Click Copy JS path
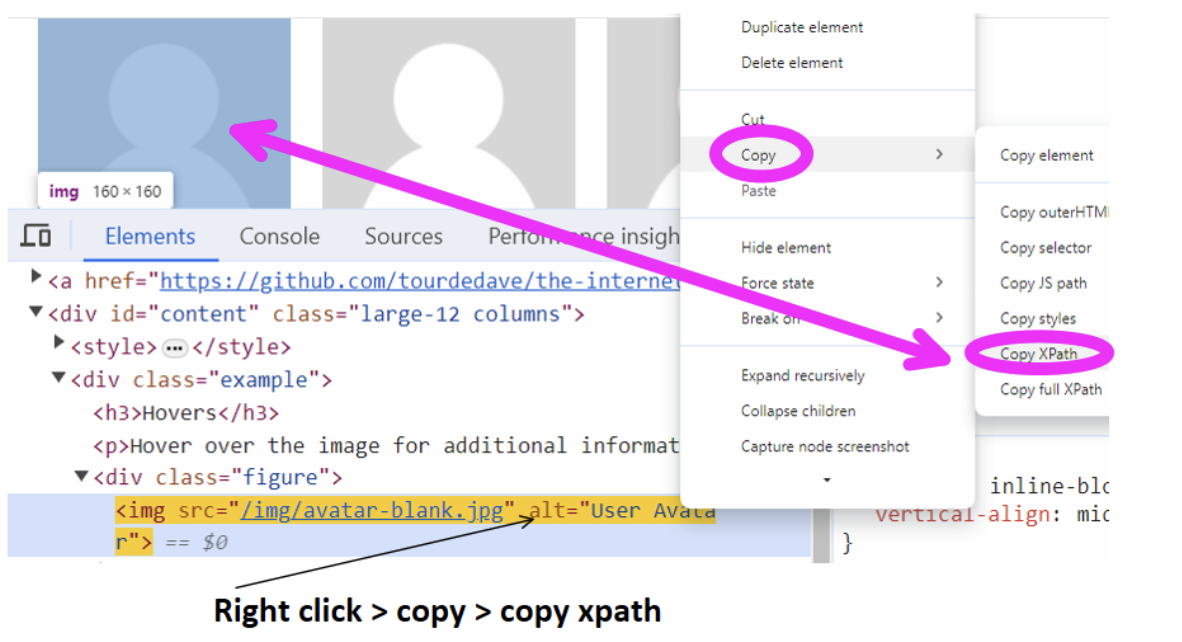Viewport: 1182px width, 642px height. (1043, 283)
